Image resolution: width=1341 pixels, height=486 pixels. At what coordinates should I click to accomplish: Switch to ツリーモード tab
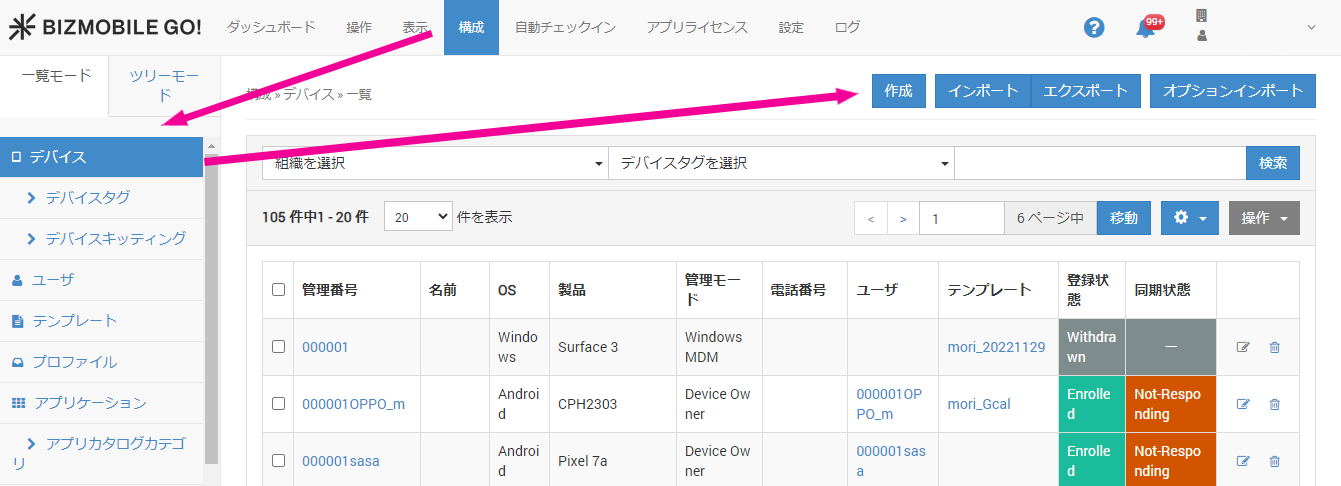point(164,86)
